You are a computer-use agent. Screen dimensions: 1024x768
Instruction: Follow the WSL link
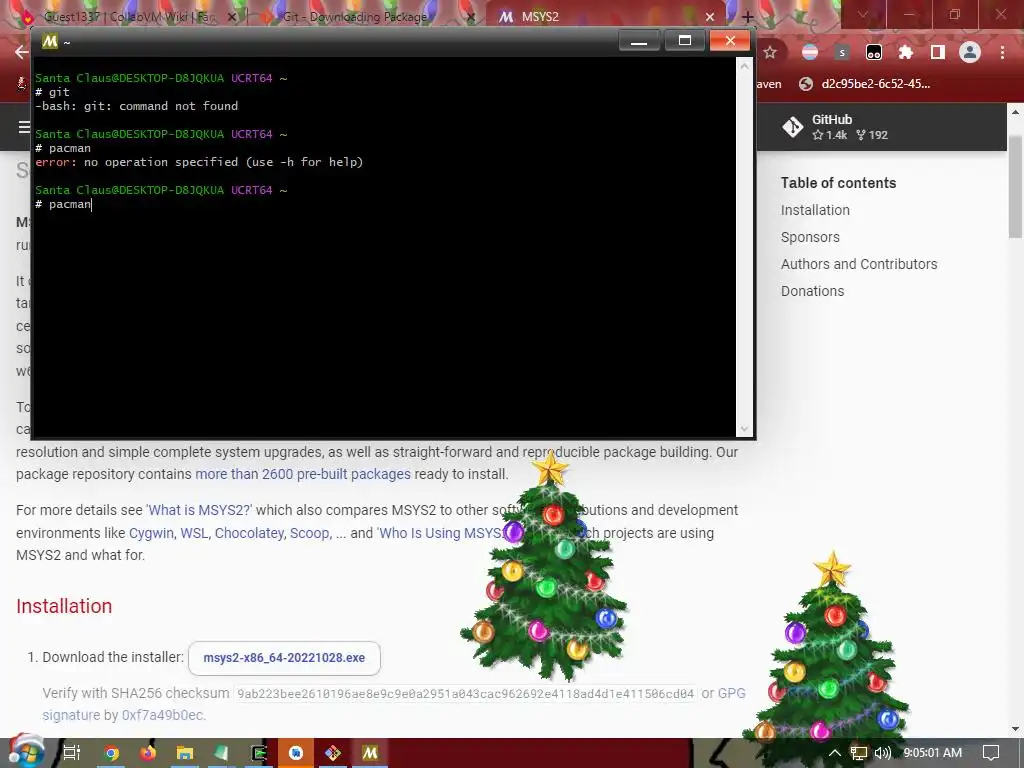194,533
